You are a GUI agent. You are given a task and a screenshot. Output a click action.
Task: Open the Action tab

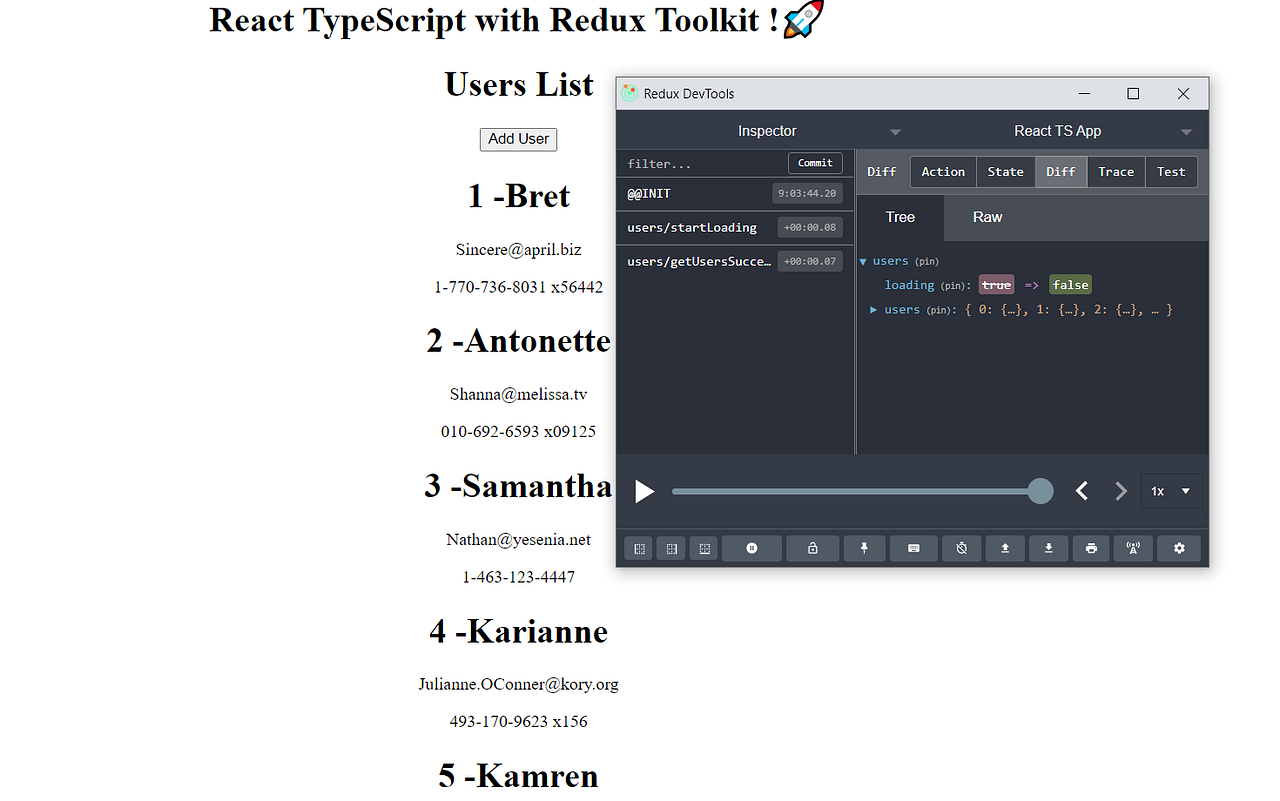(x=942, y=171)
